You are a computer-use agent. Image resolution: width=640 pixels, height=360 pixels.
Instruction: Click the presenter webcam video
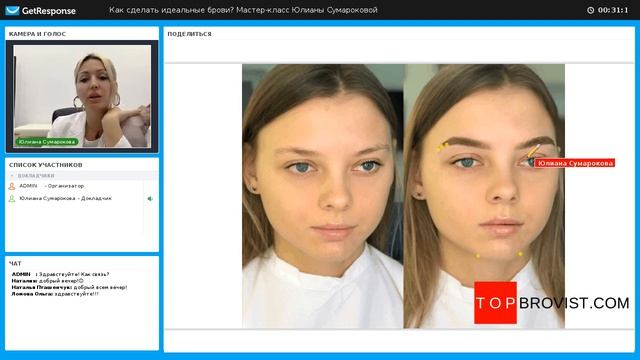tap(82, 96)
